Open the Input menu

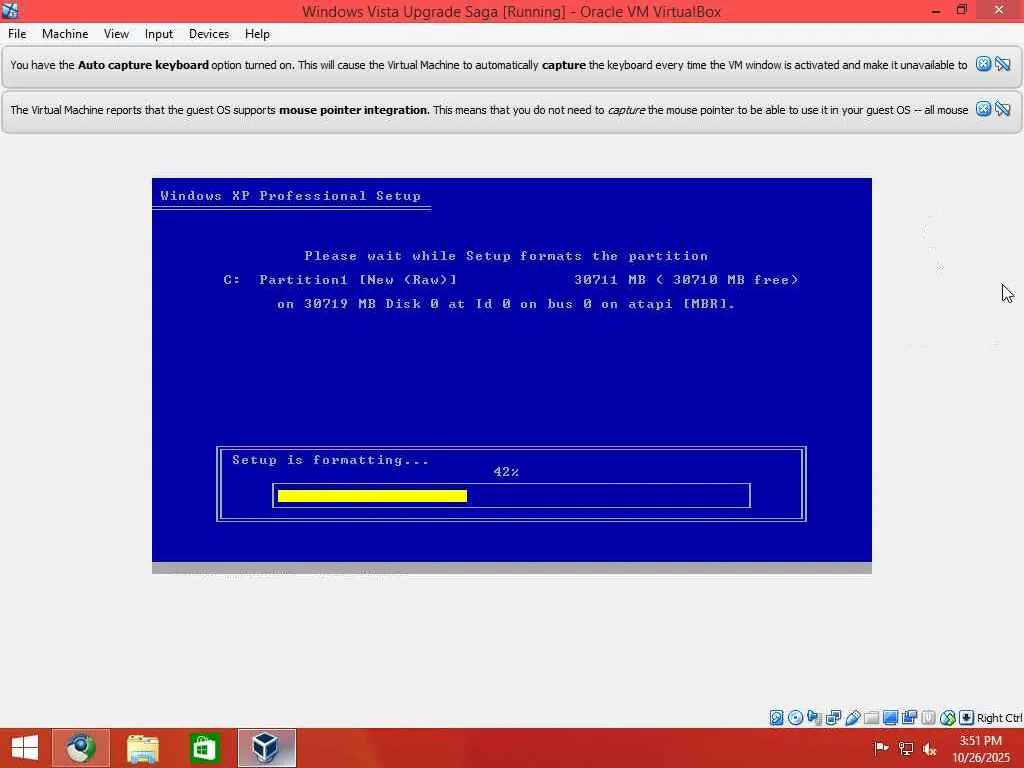[159, 34]
